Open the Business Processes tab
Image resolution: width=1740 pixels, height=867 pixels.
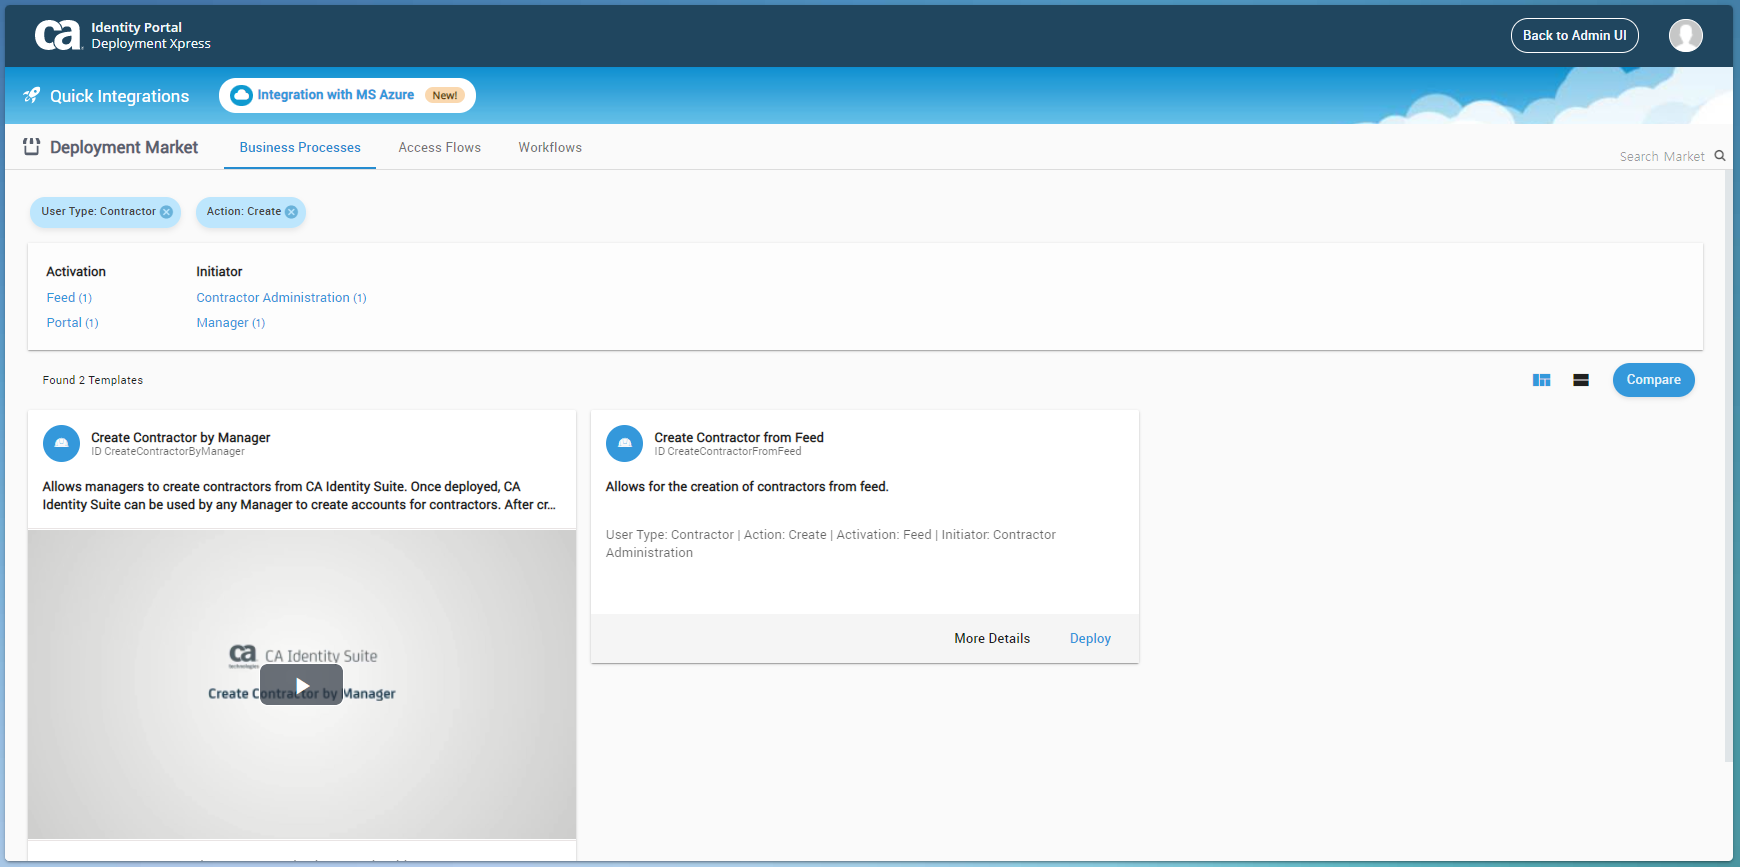300,147
